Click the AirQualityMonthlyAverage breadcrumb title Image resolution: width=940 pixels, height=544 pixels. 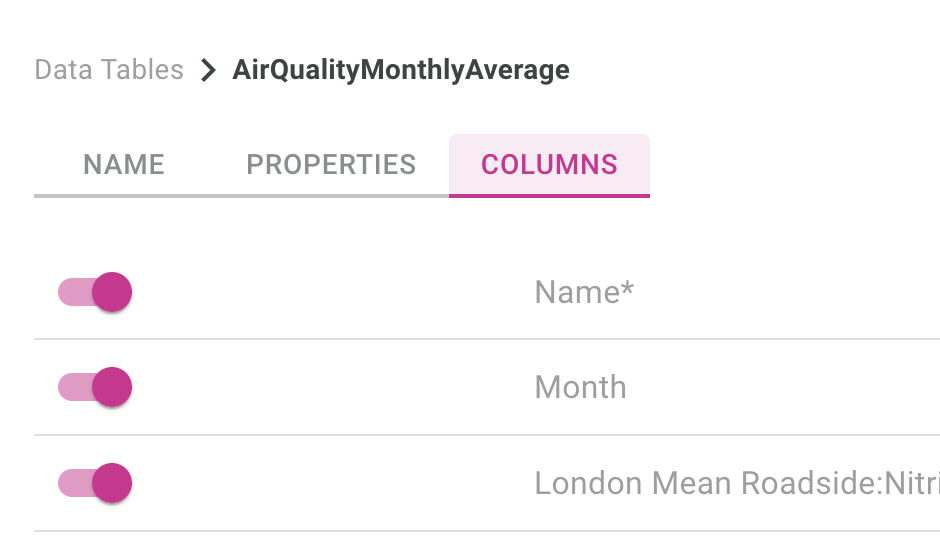point(401,70)
